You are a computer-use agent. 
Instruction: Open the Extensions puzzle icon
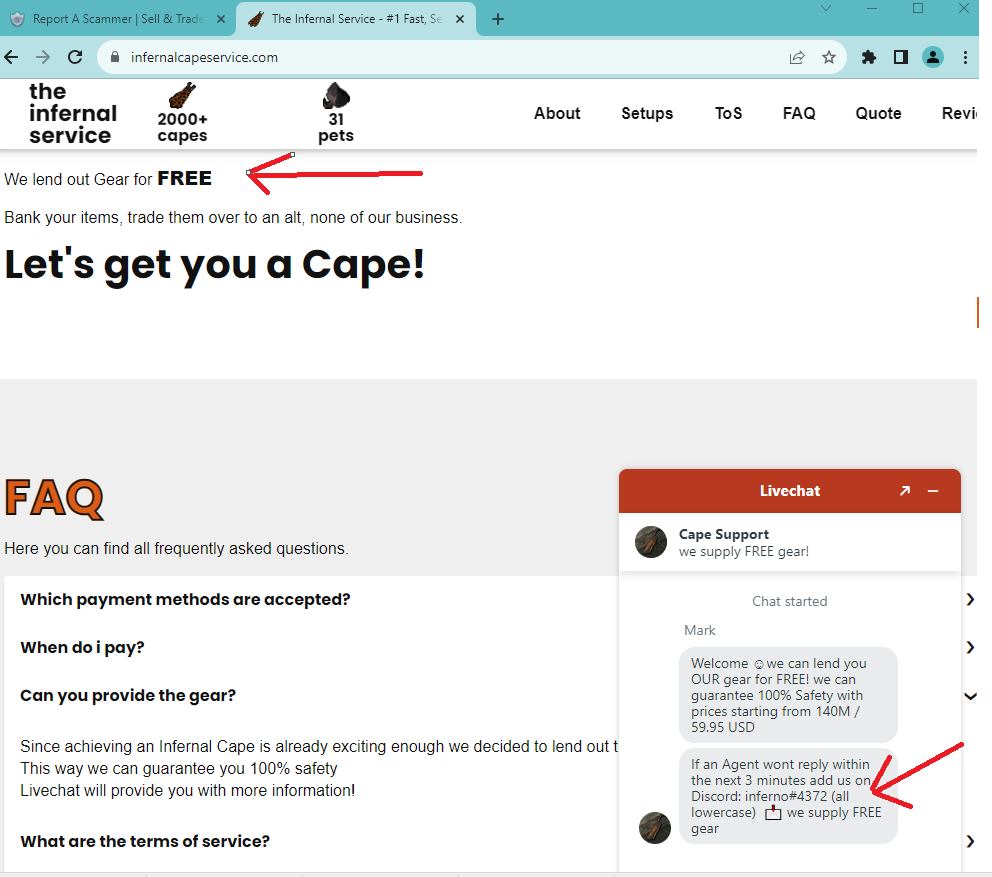[x=869, y=58]
